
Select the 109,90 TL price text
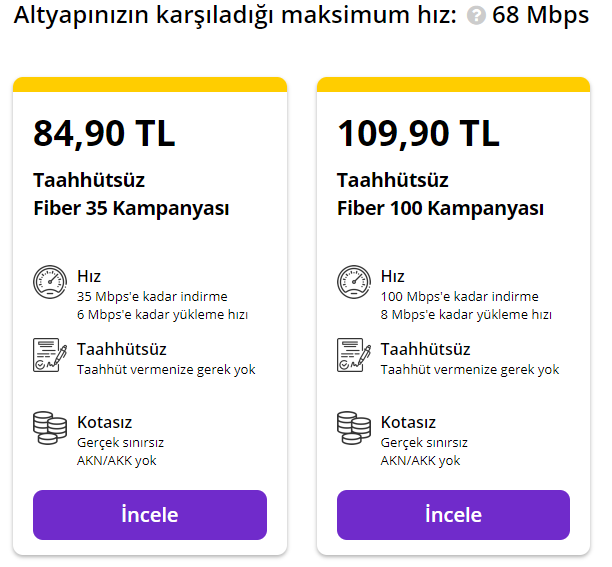pos(418,133)
